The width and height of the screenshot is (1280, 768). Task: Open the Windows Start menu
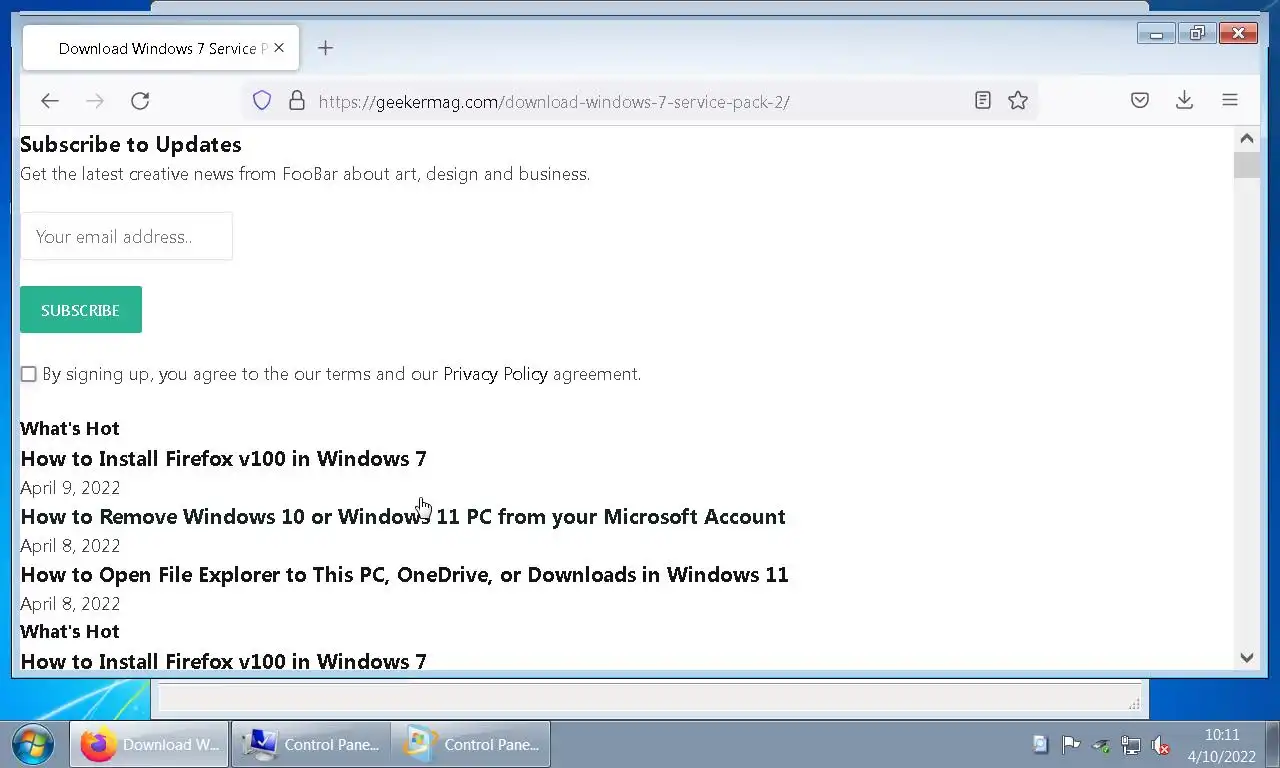click(33, 744)
